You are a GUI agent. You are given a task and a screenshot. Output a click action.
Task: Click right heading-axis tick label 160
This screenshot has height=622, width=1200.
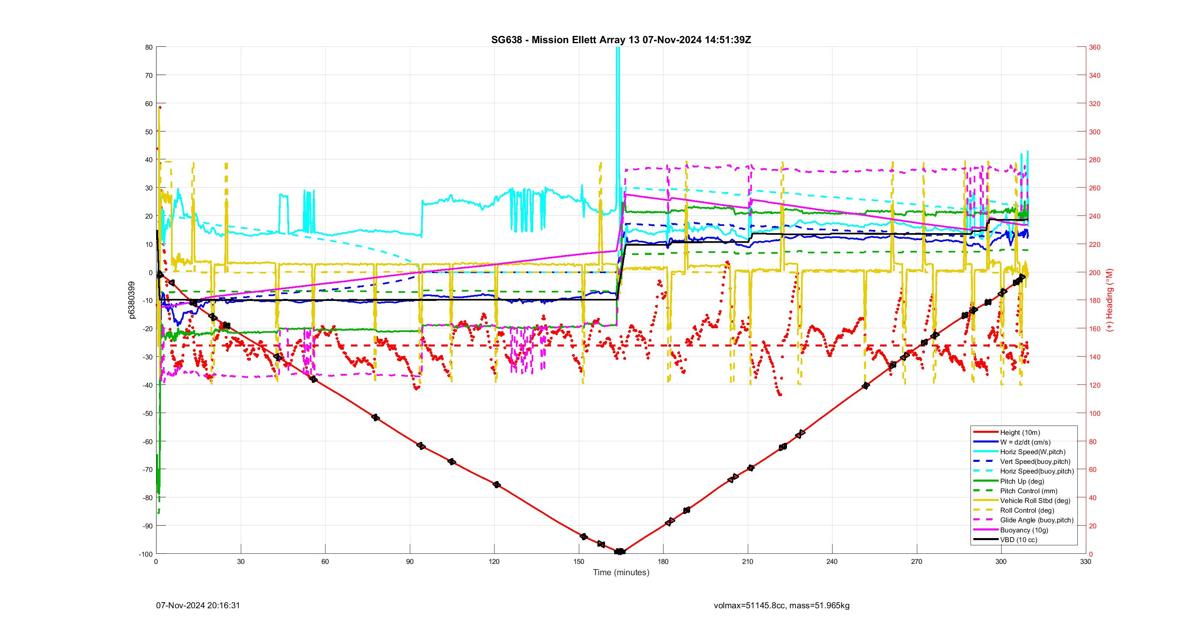(x=1095, y=329)
